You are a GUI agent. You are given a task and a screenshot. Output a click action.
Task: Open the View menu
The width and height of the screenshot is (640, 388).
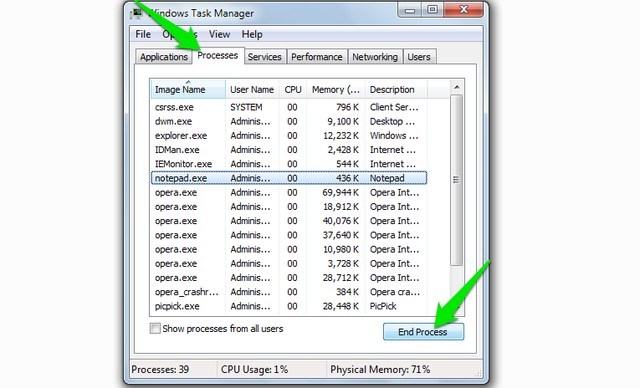220,34
